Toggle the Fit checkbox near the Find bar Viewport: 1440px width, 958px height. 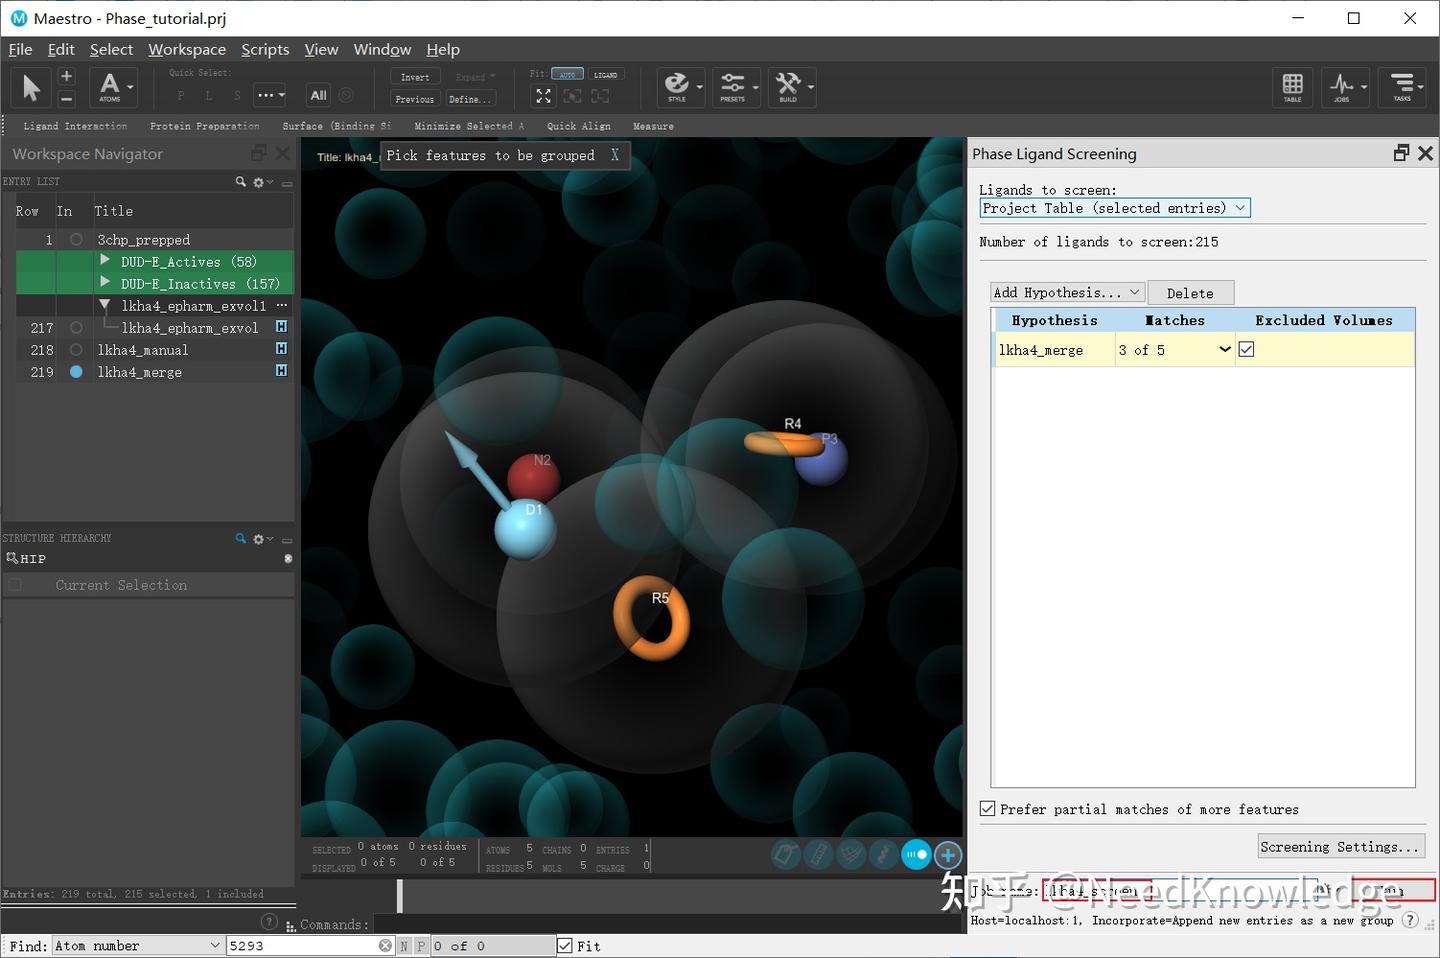tap(565, 945)
